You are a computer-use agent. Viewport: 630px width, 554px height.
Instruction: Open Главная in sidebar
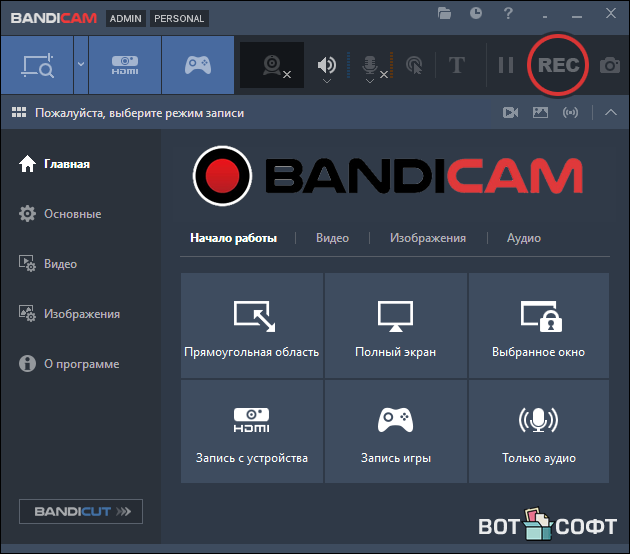point(55,164)
